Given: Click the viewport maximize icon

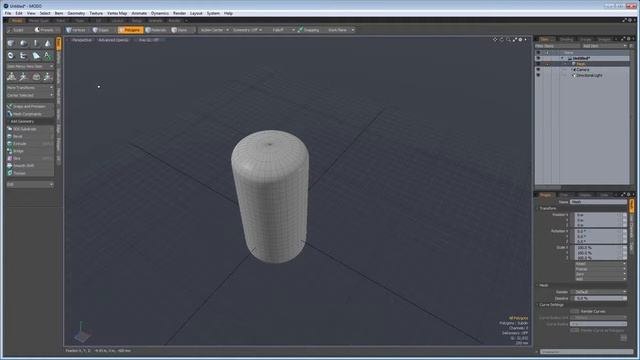Looking at the screenshot, I should 514,40.
